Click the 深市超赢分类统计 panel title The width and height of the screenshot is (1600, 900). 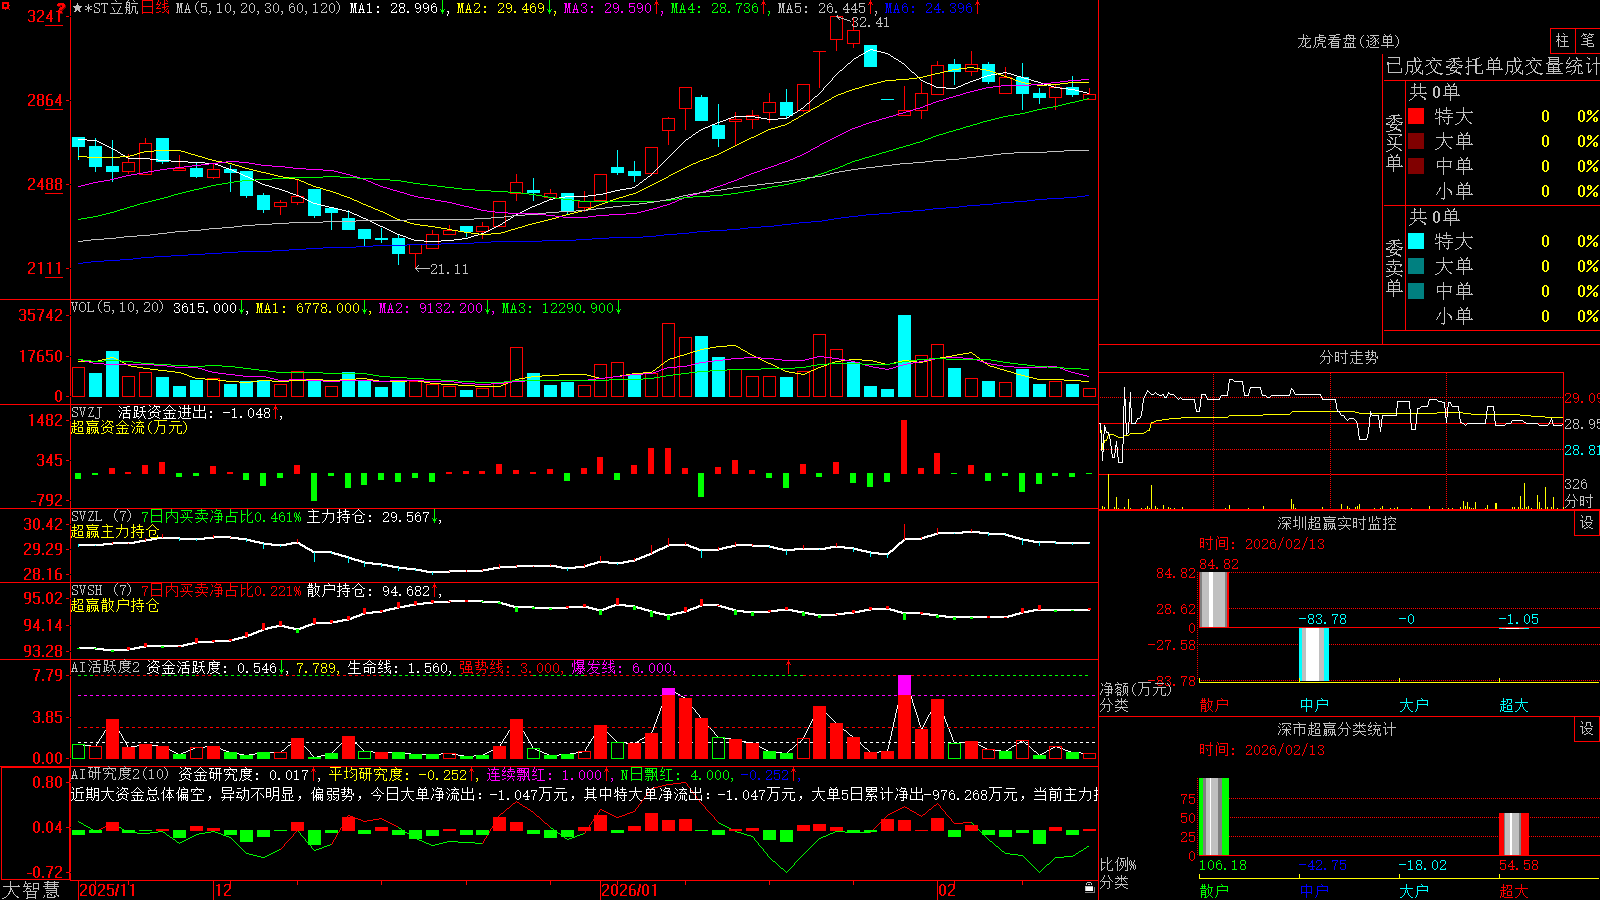(x=1337, y=729)
